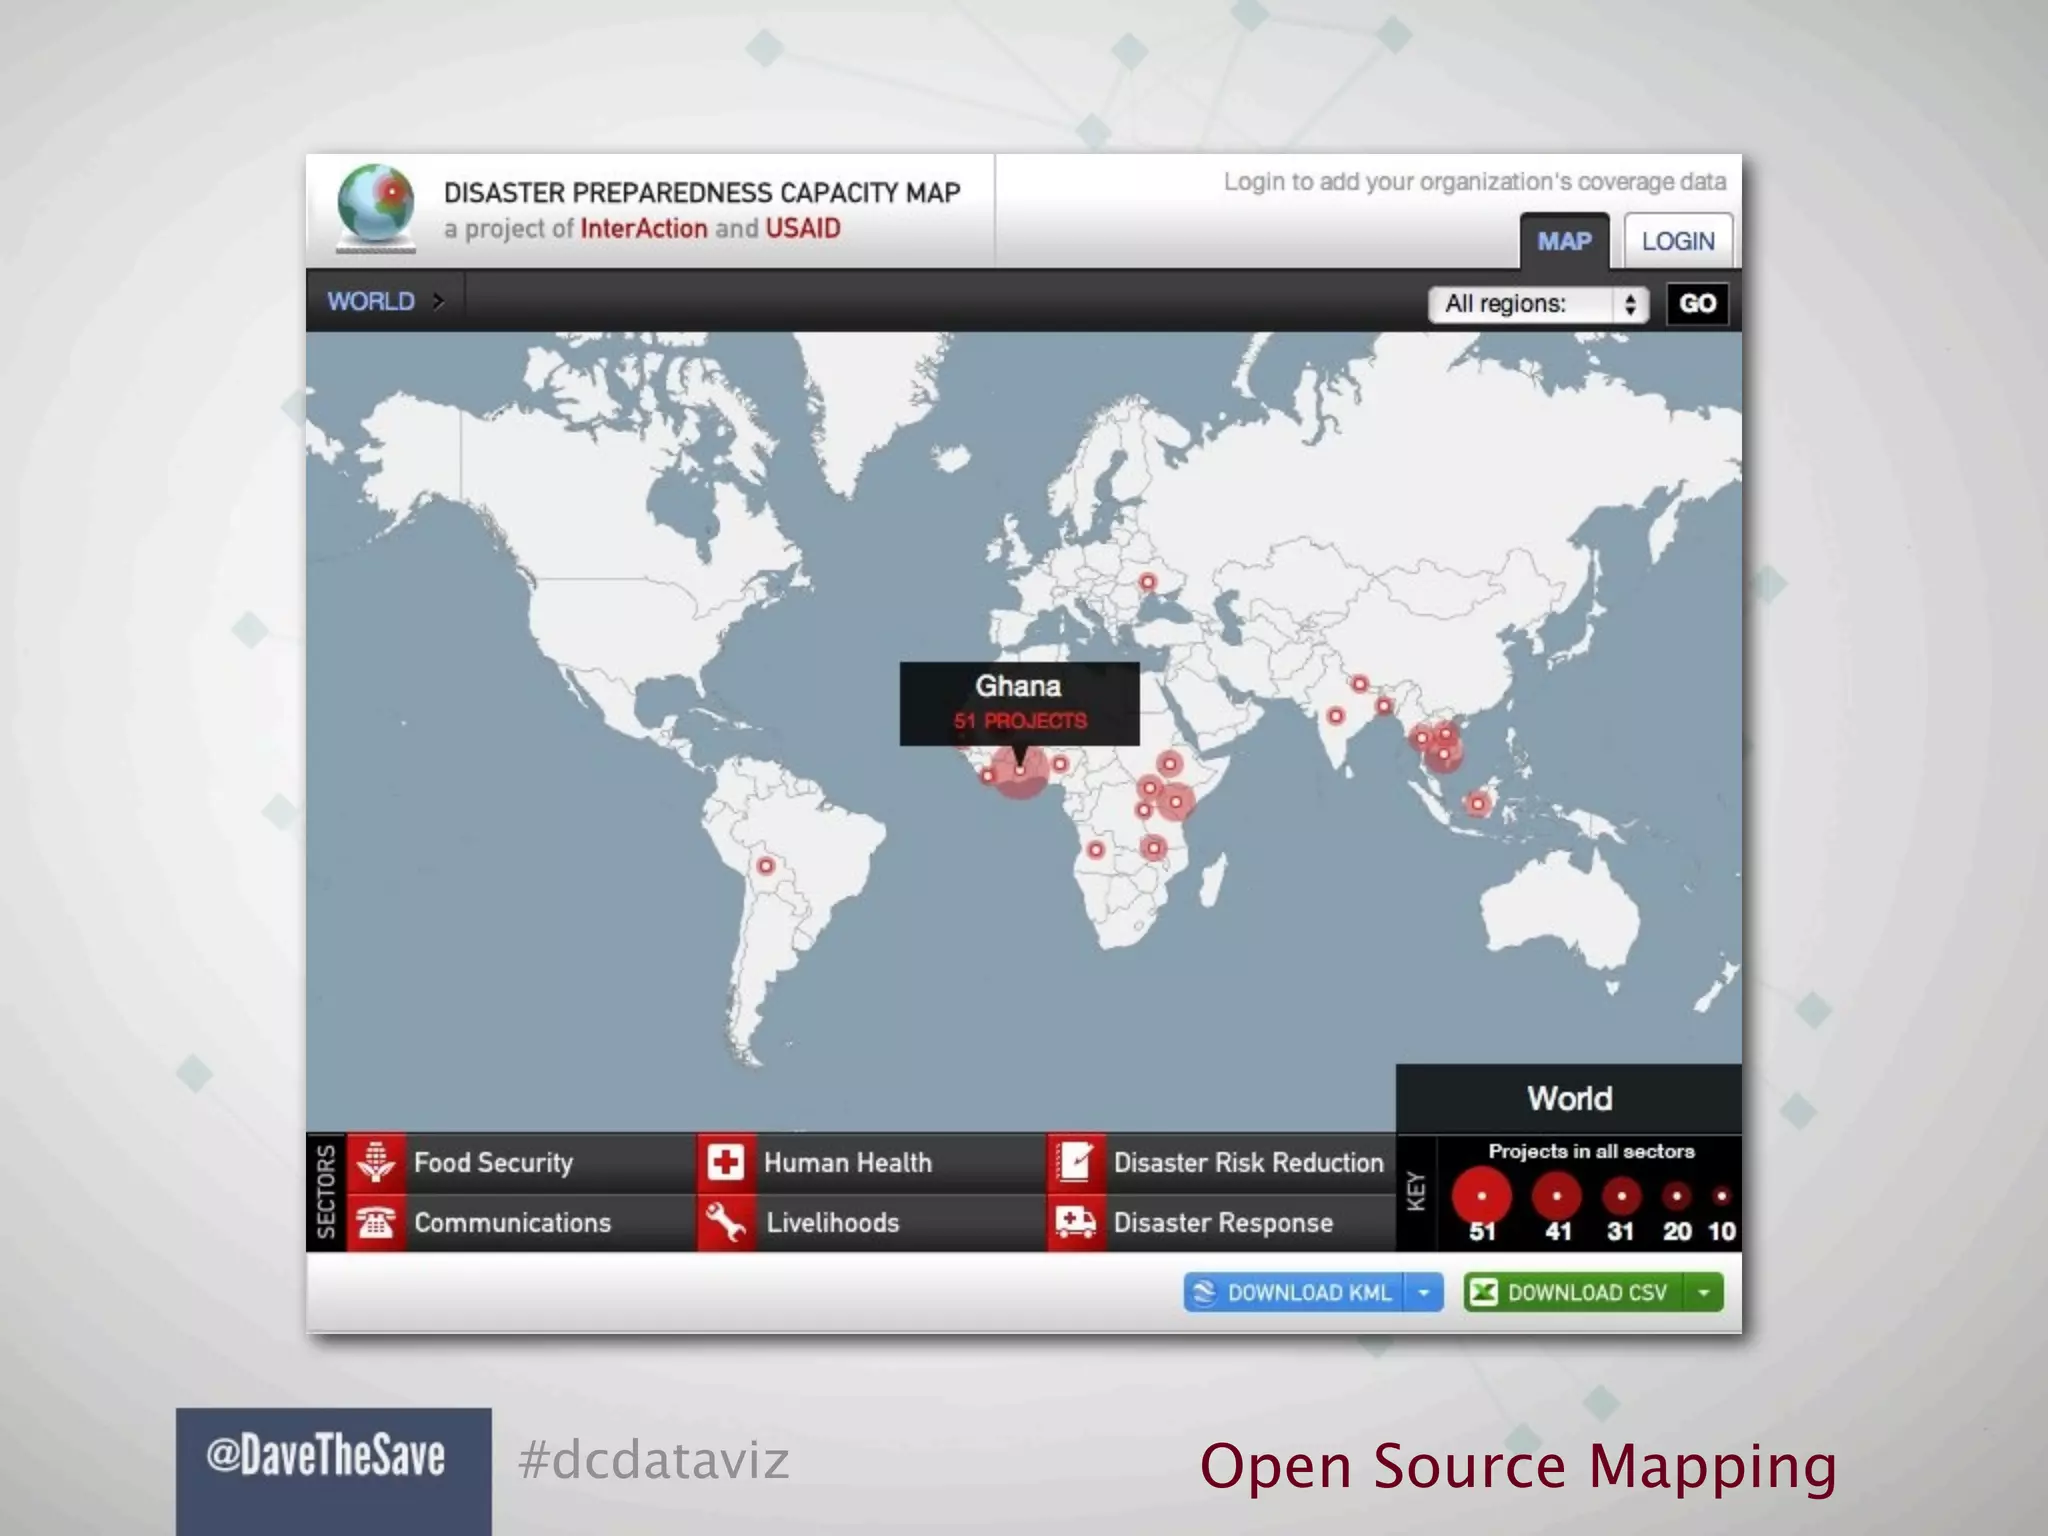Click the Ukraine marker near Black Sea
The image size is (2048, 1536).
click(x=1148, y=582)
